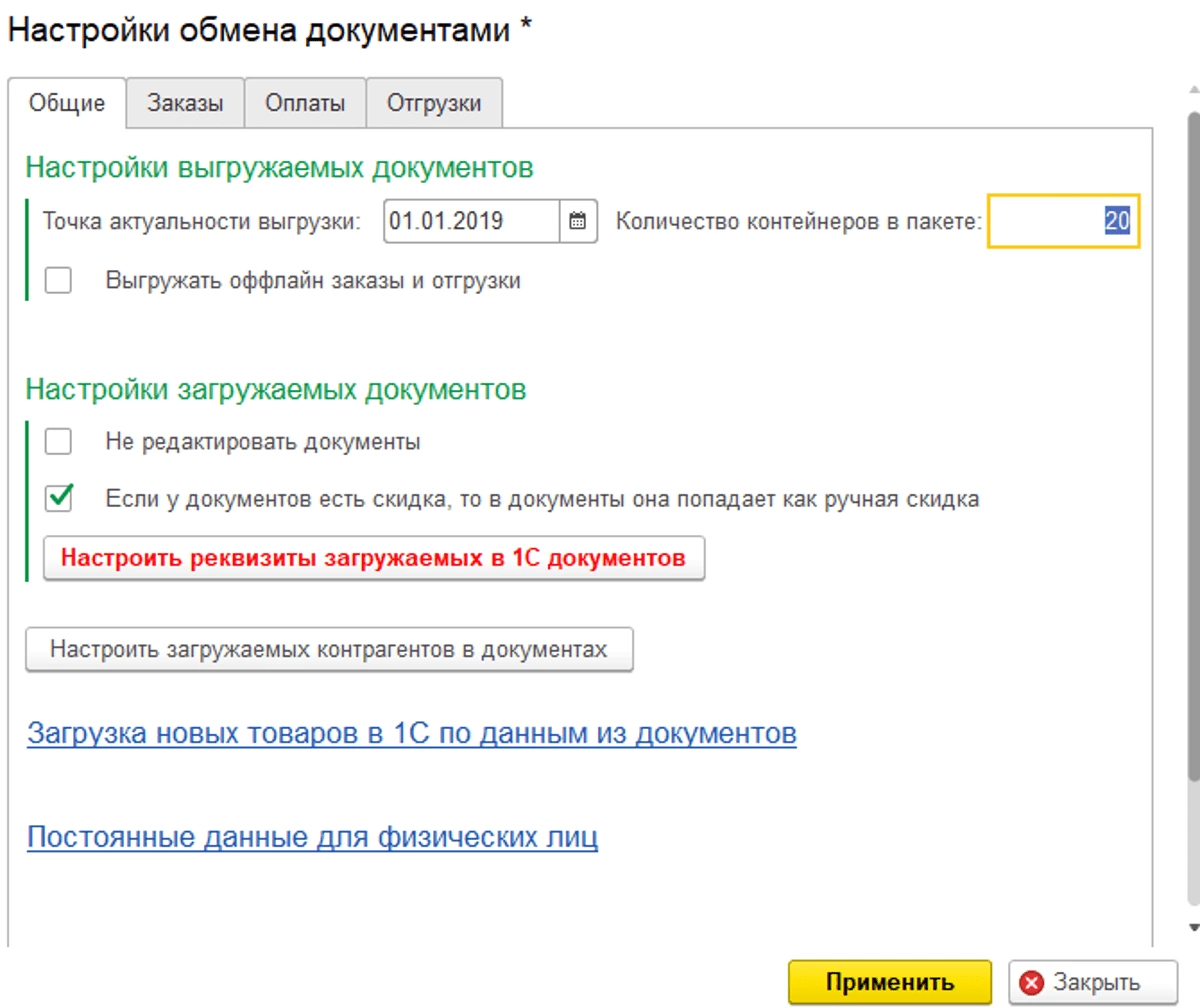Uncheck the manual discount (ручная скидка) checkbox
This screenshot has width=1200, height=1008.
click(59, 498)
